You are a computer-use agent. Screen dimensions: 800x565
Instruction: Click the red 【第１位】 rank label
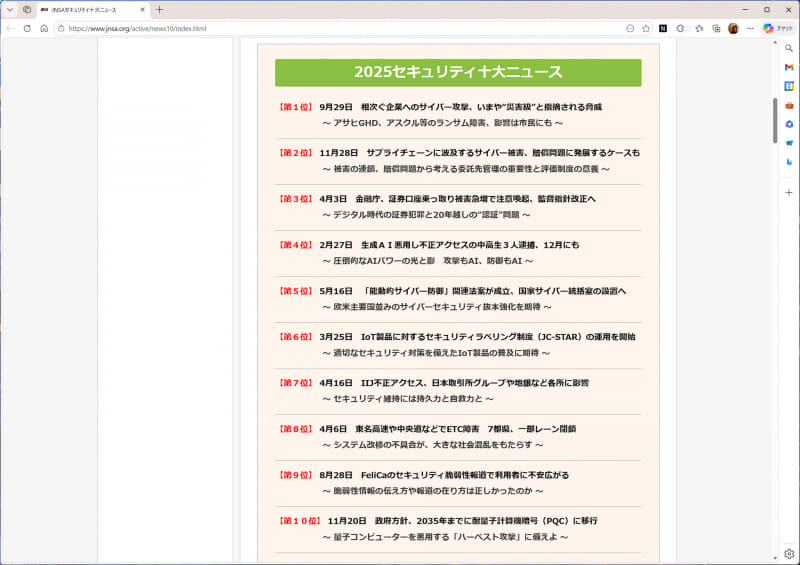point(295,107)
